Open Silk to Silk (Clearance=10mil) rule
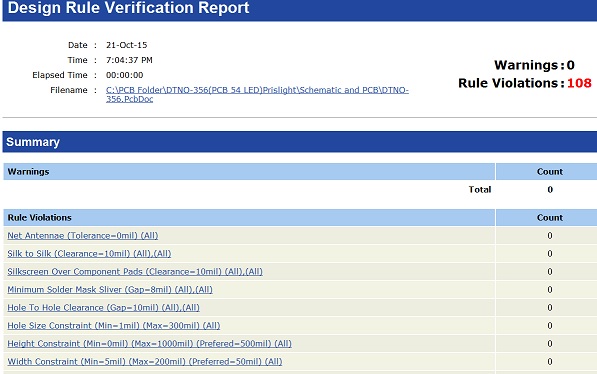This screenshot has width=597, height=374. click(x=89, y=254)
